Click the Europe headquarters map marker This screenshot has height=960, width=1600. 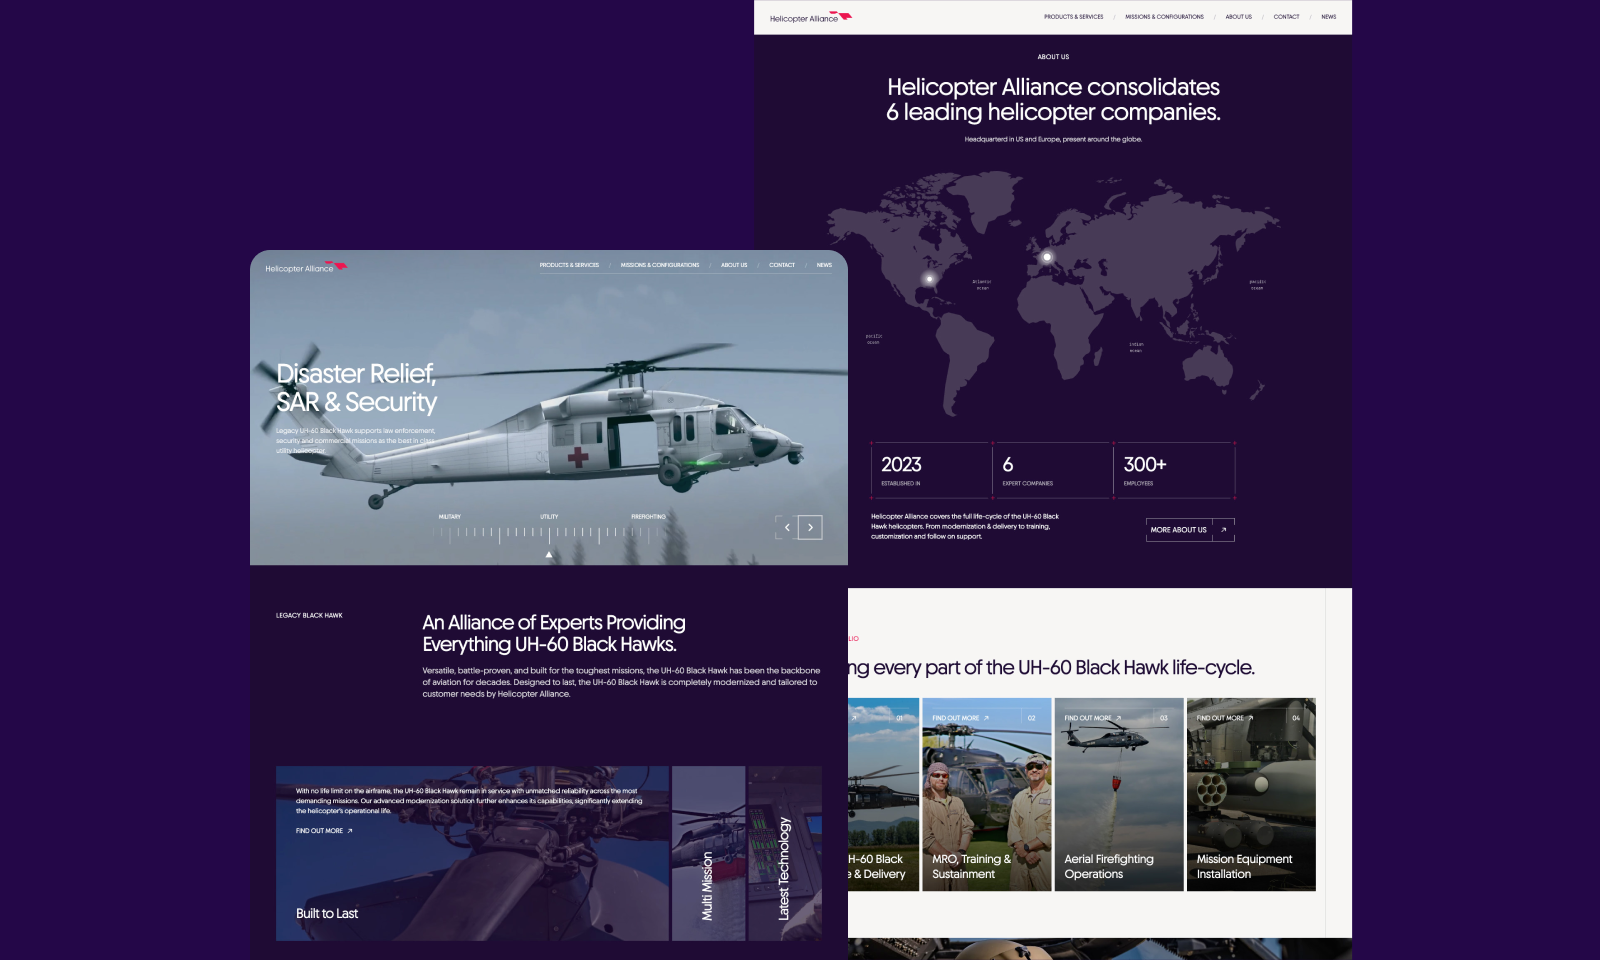pos(1047,257)
